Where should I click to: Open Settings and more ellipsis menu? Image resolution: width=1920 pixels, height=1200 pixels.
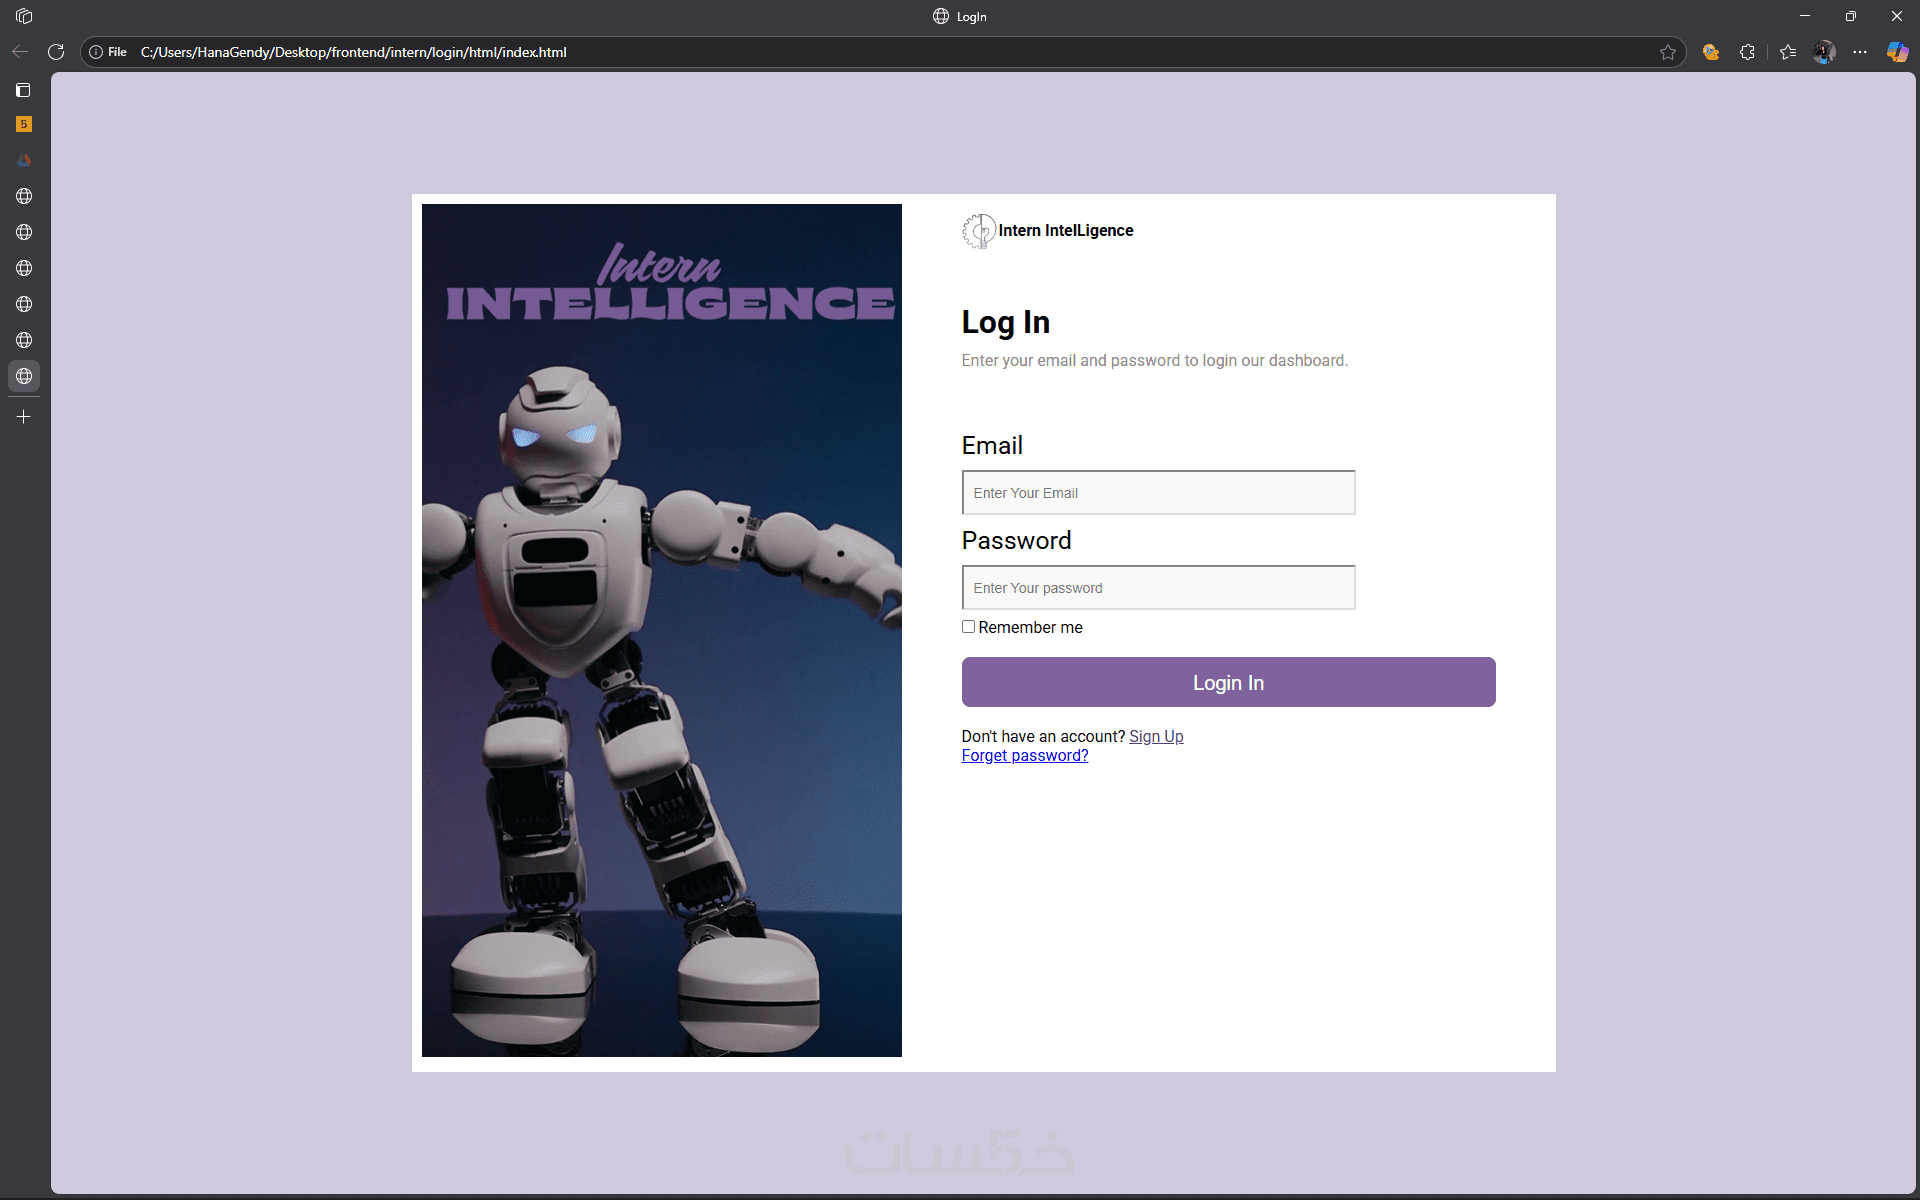click(1859, 52)
